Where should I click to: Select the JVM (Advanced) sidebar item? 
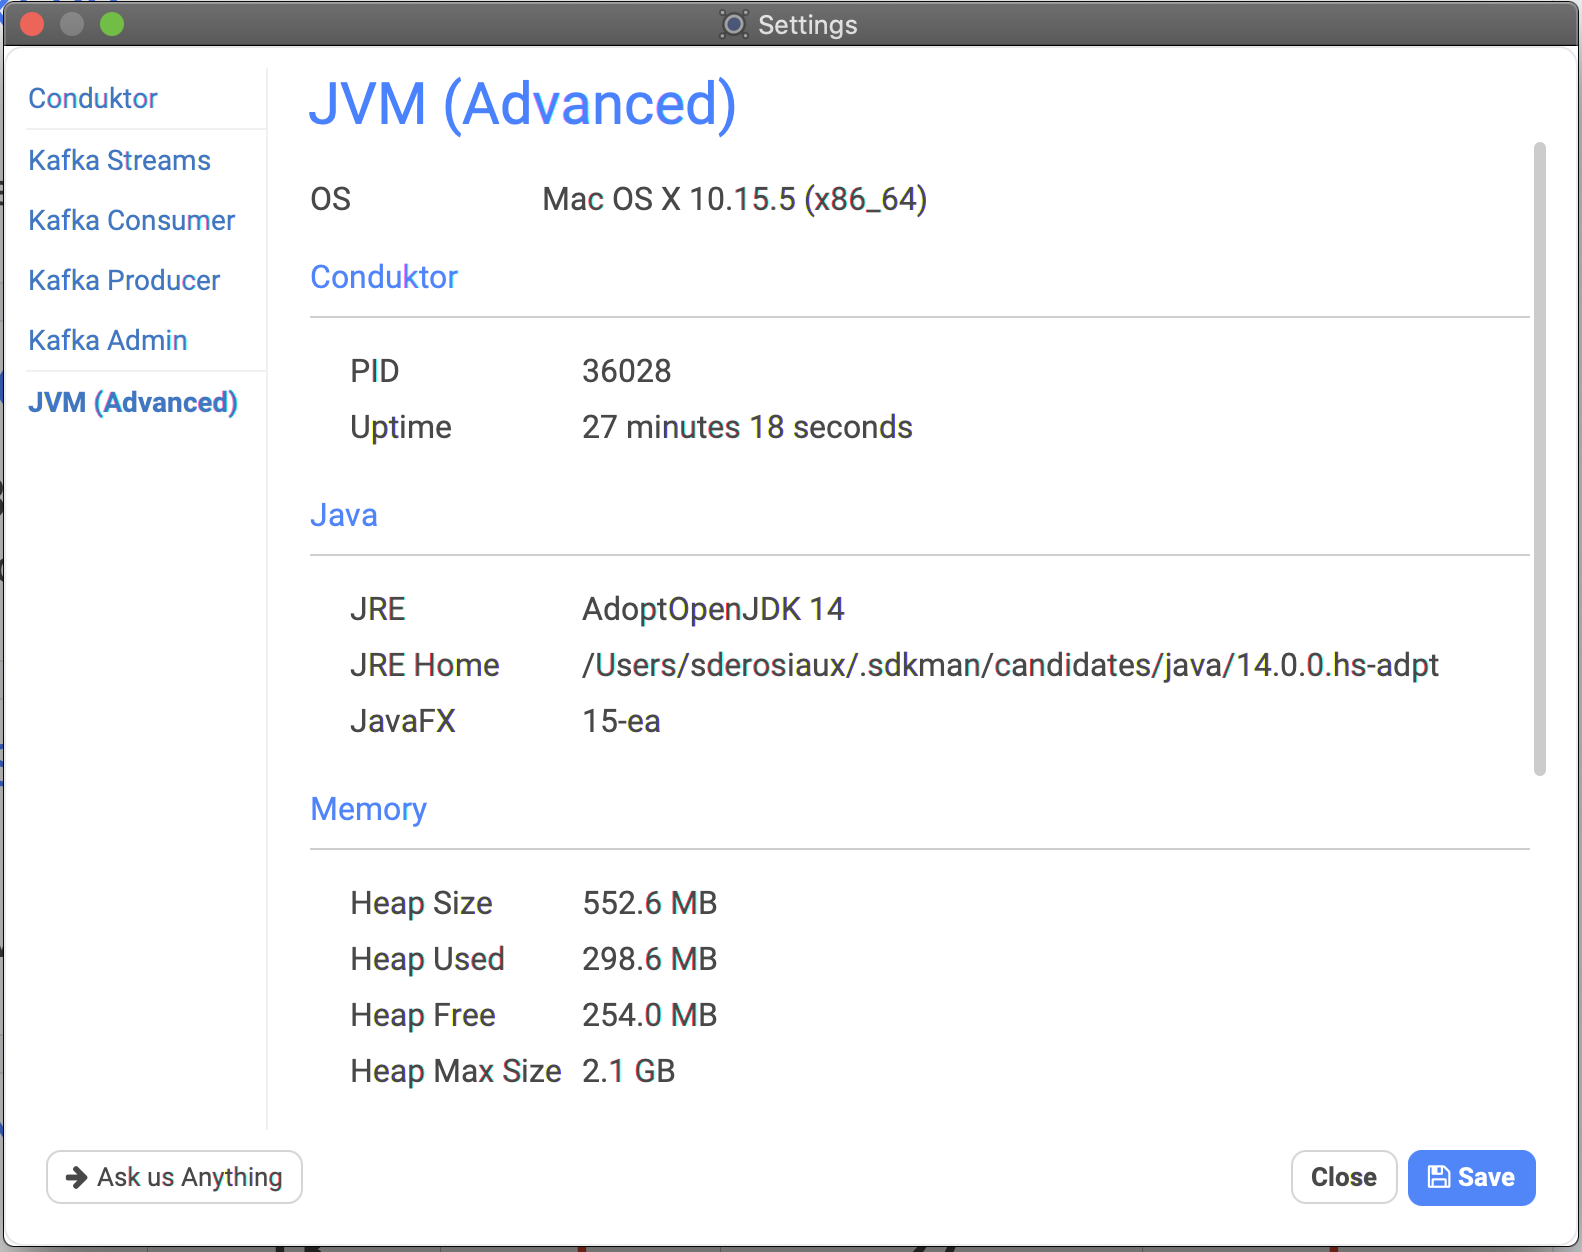click(x=133, y=402)
